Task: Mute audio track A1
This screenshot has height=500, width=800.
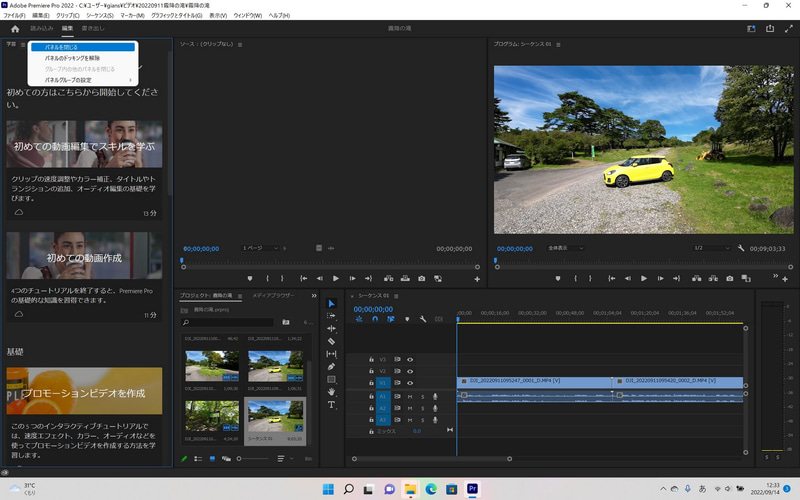Action: [410, 396]
